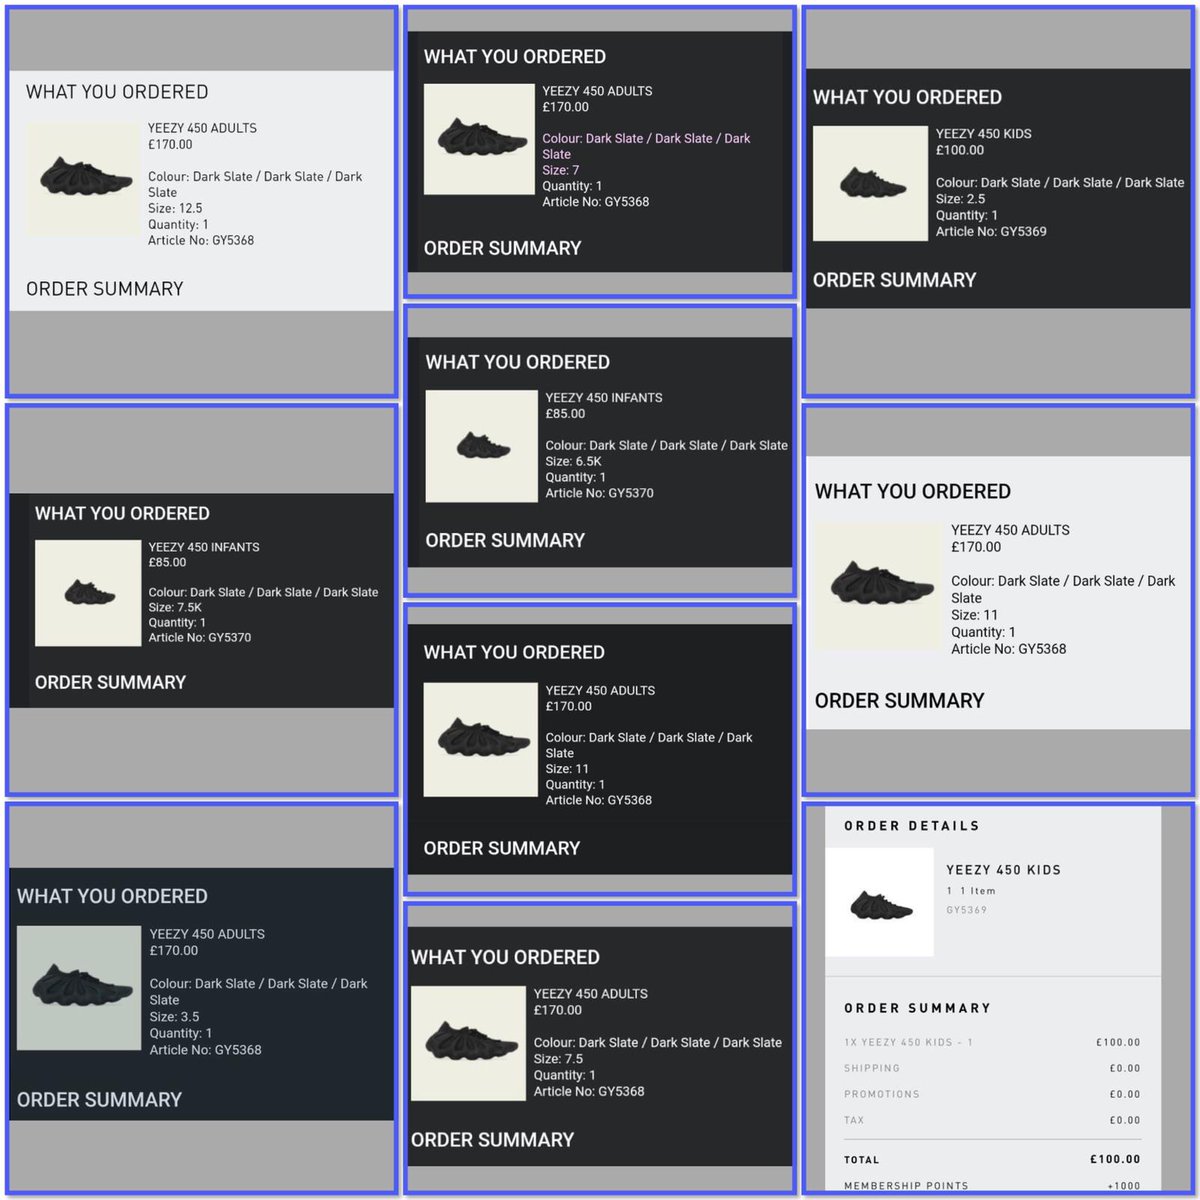The height and width of the screenshot is (1200, 1200).
Task: Click the 'TOTAL' £100.00 amount
Action: point(1115,1159)
